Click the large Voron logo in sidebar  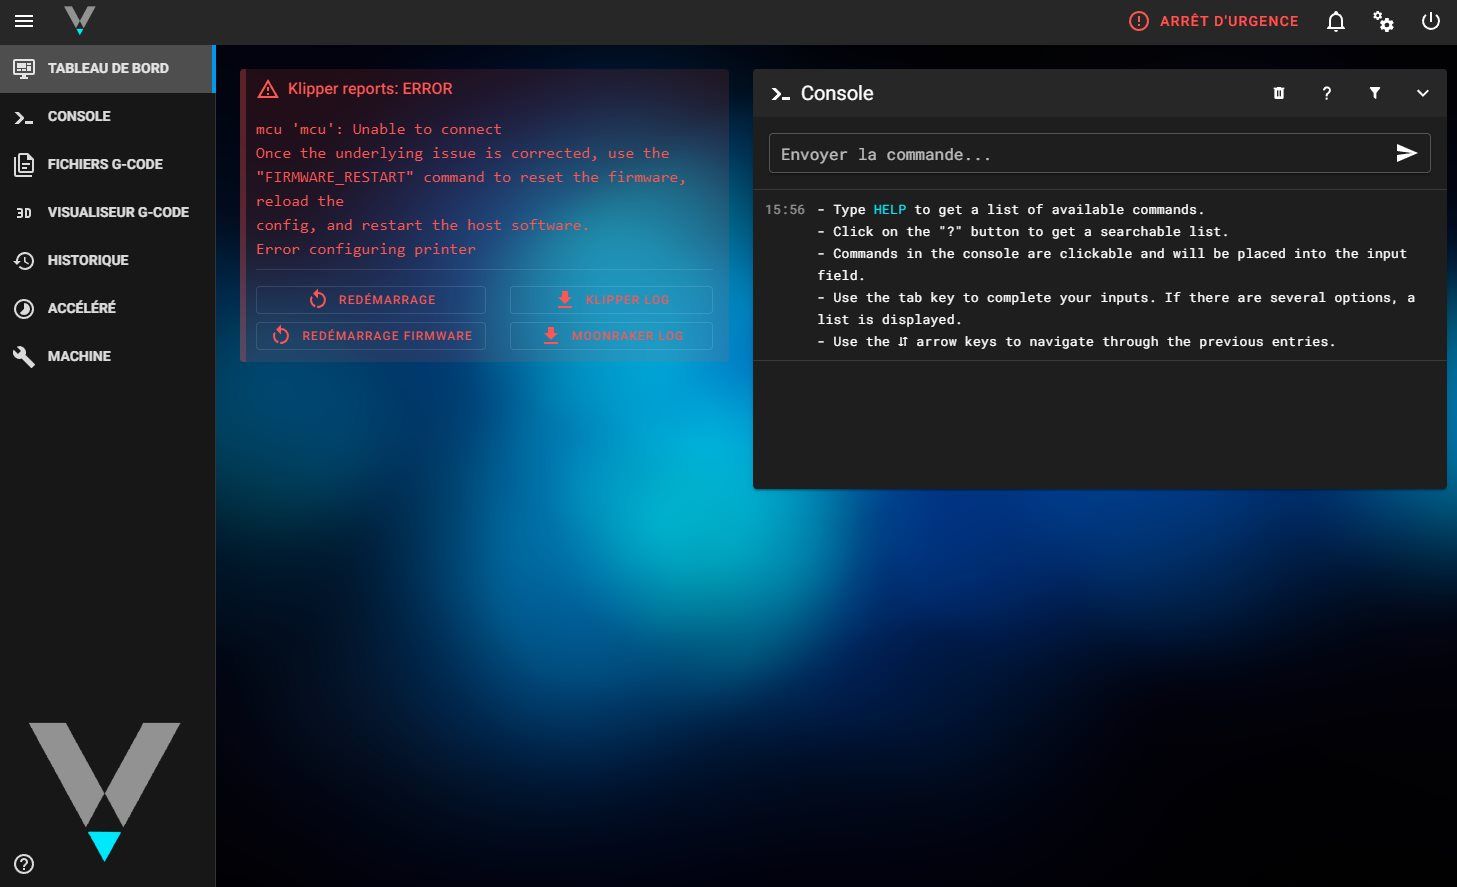105,792
